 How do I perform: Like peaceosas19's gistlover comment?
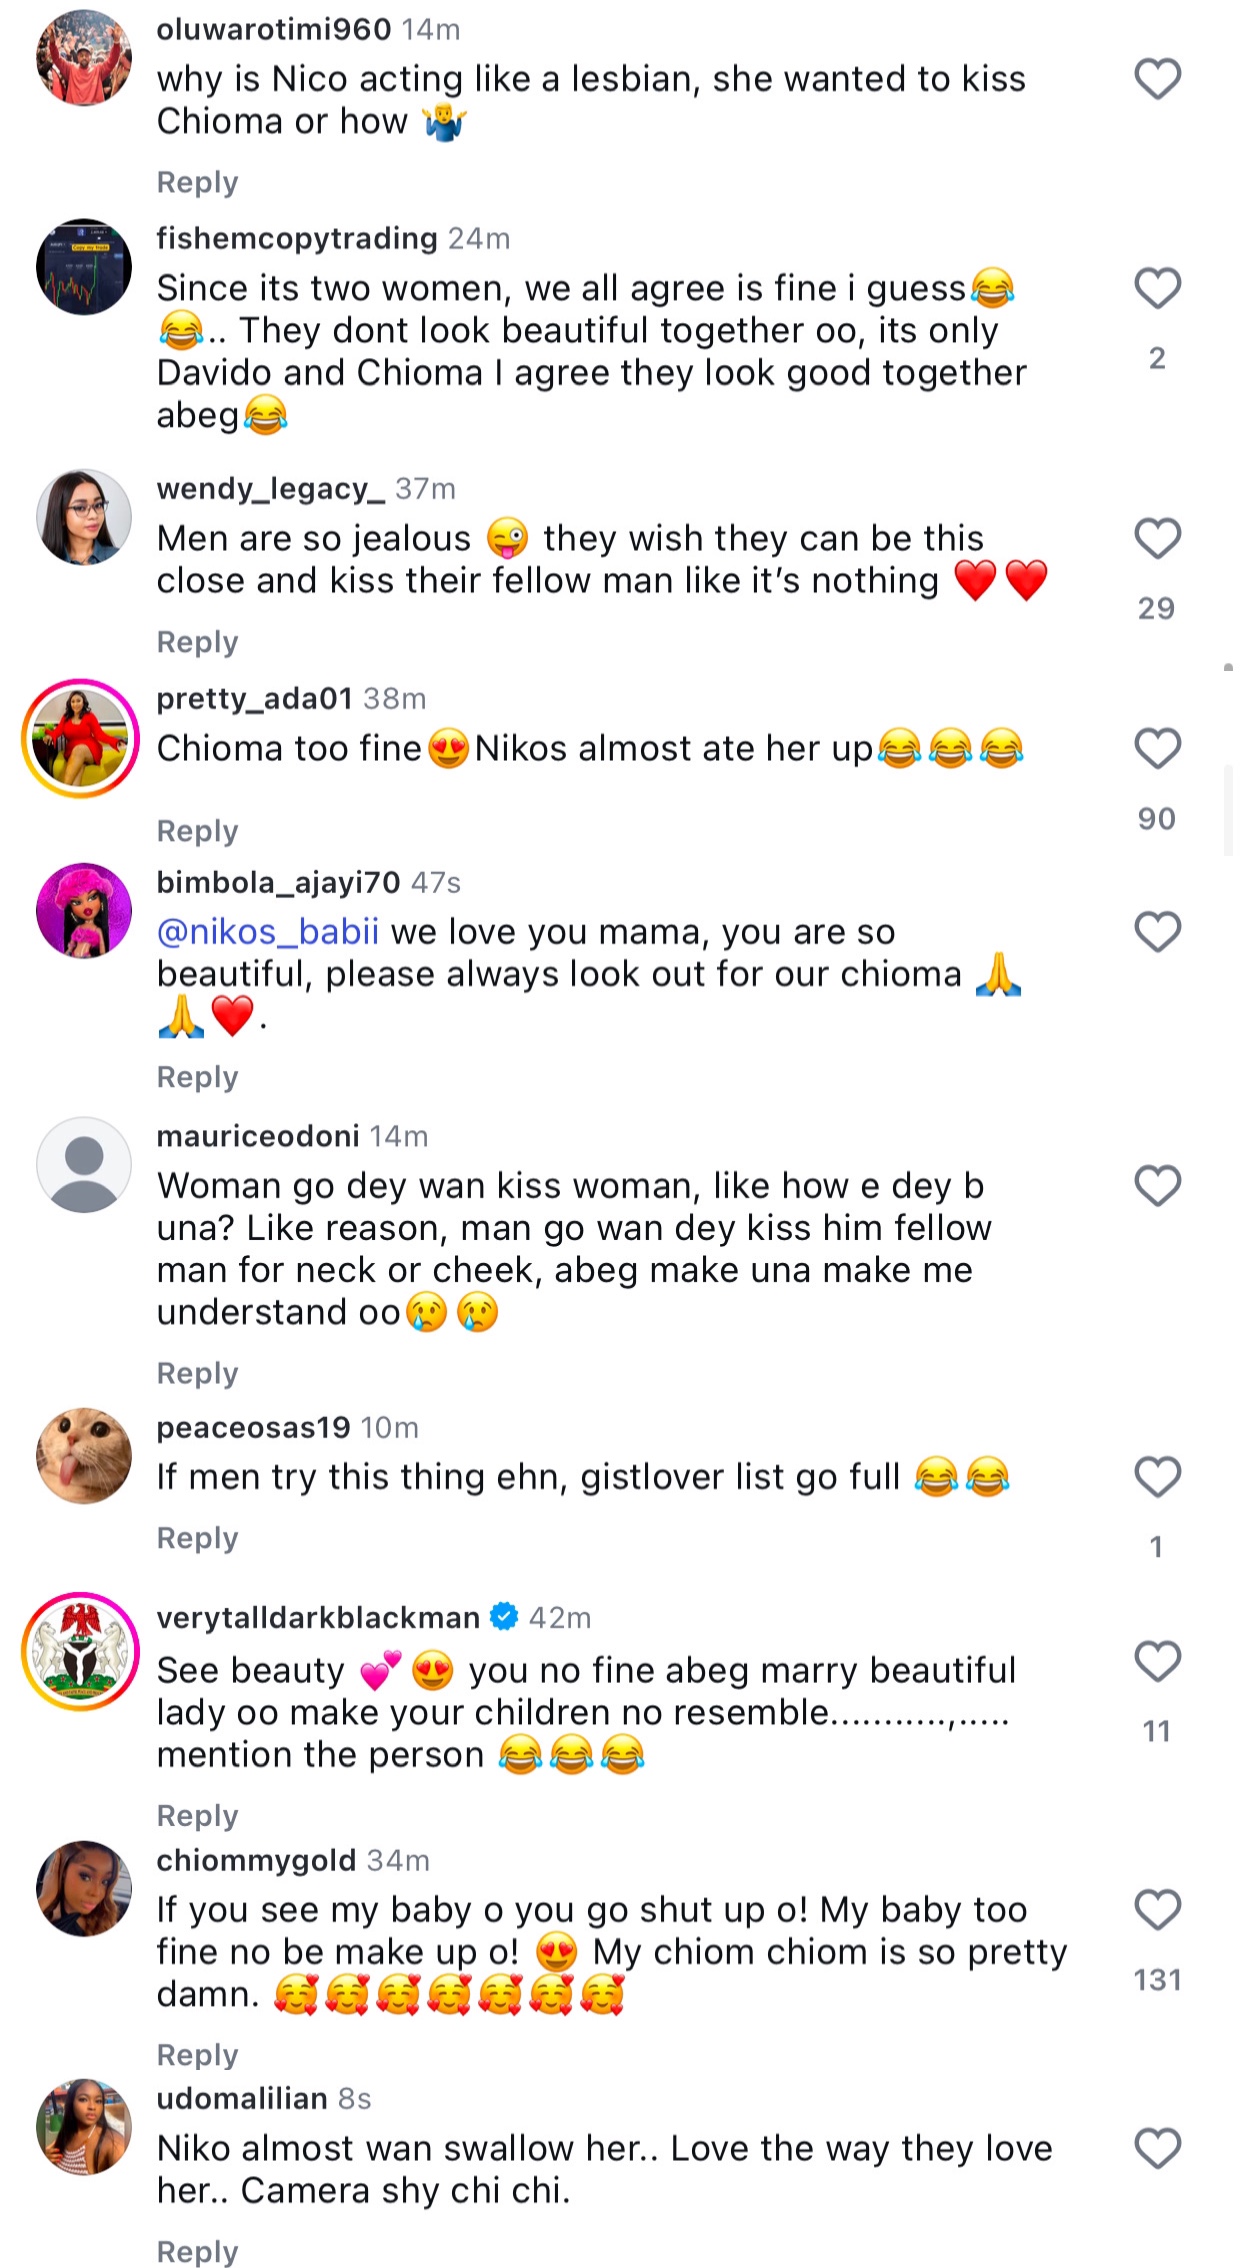(x=1157, y=1477)
